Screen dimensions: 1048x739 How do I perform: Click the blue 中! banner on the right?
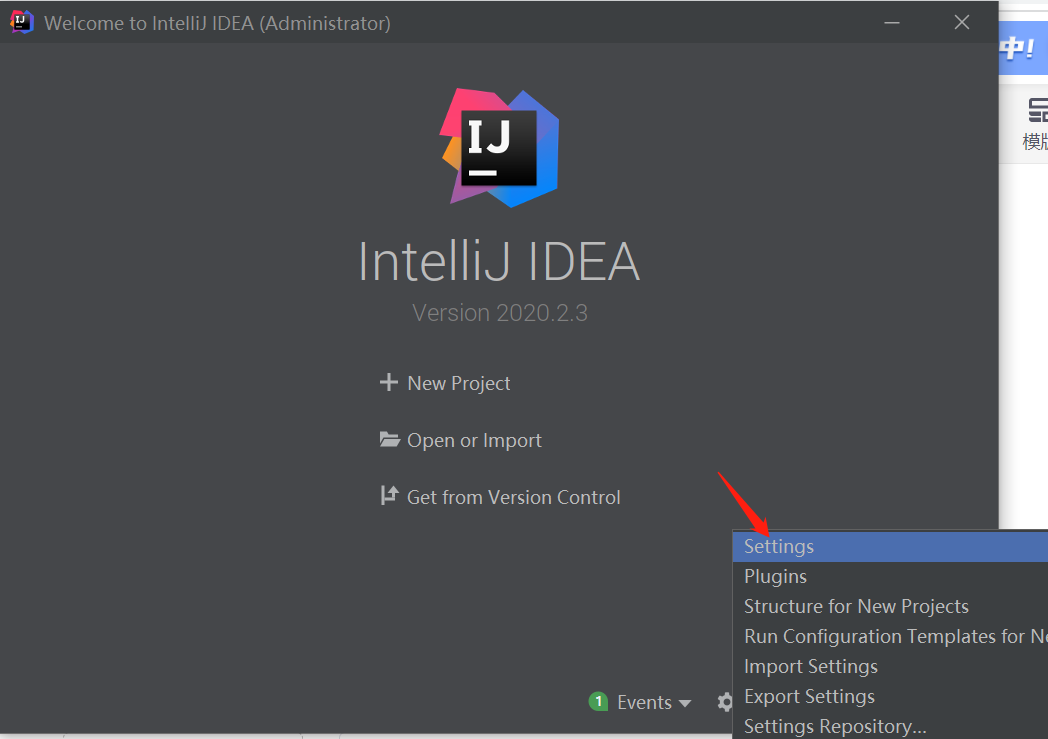[x=1026, y=47]
